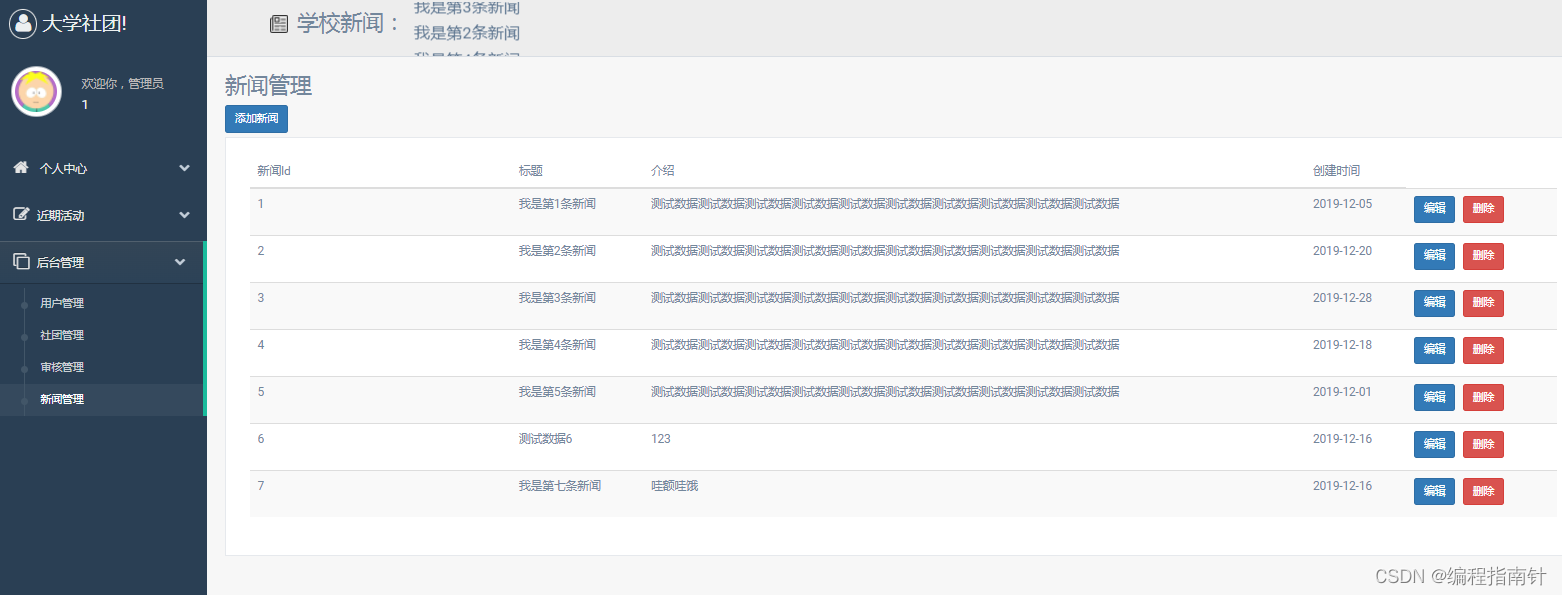
Task: Click date cell 2019-12-18
Action: point(1343,345)
